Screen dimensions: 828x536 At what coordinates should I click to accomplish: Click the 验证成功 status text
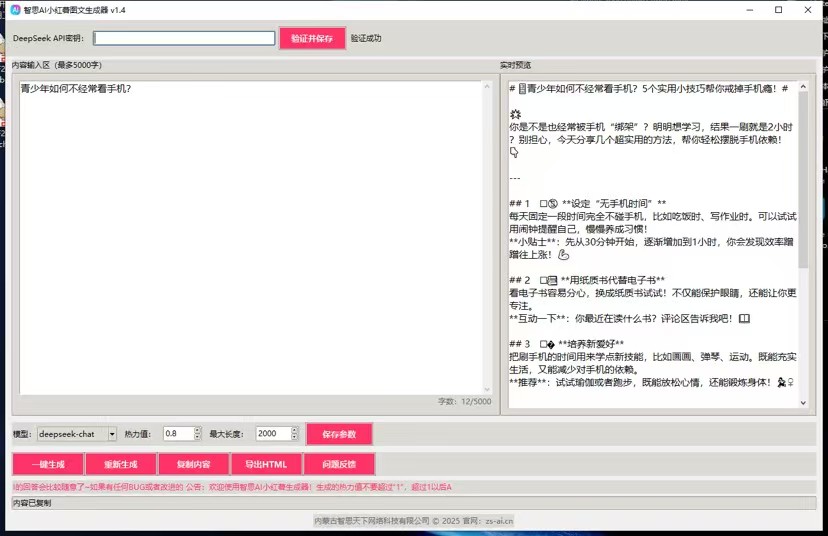tap(366, 39)
